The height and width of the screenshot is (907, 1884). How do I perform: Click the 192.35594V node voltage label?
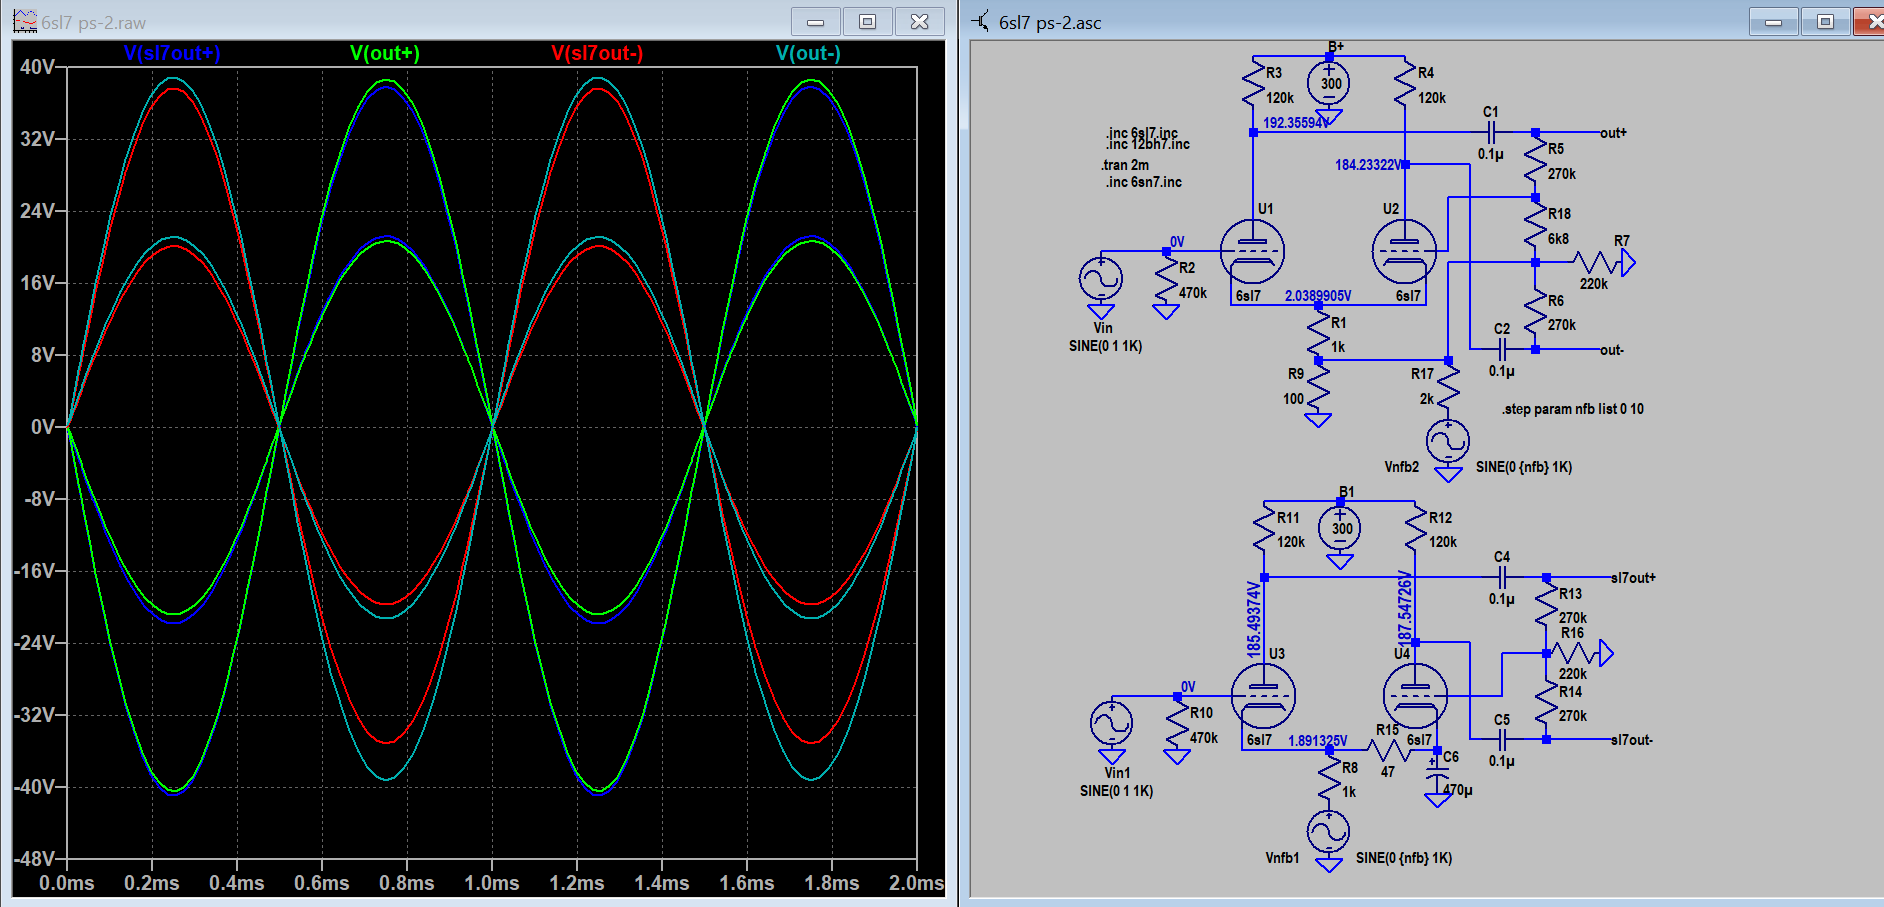click(1296, 123)
